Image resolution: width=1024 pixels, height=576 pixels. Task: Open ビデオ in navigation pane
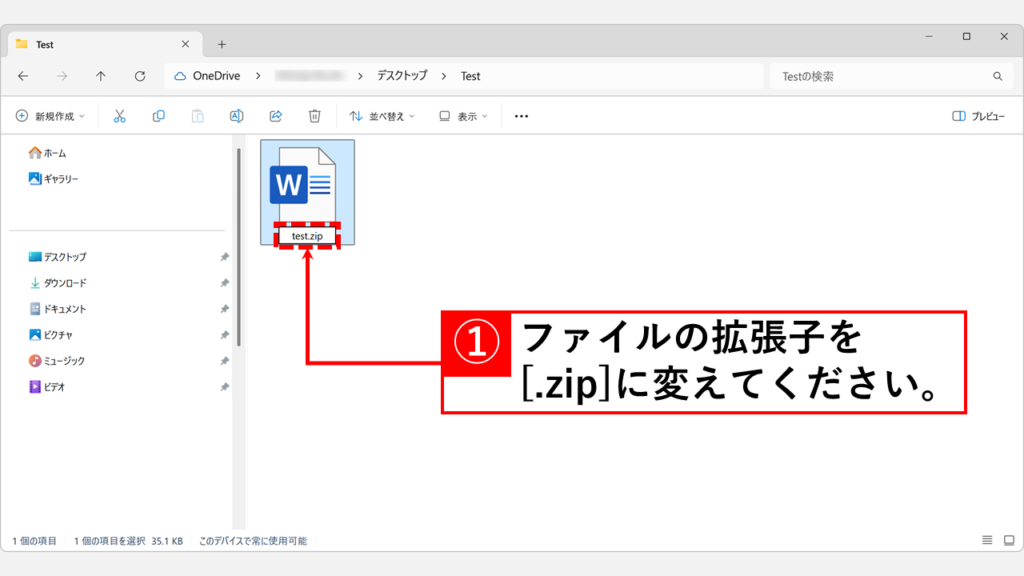47,387
